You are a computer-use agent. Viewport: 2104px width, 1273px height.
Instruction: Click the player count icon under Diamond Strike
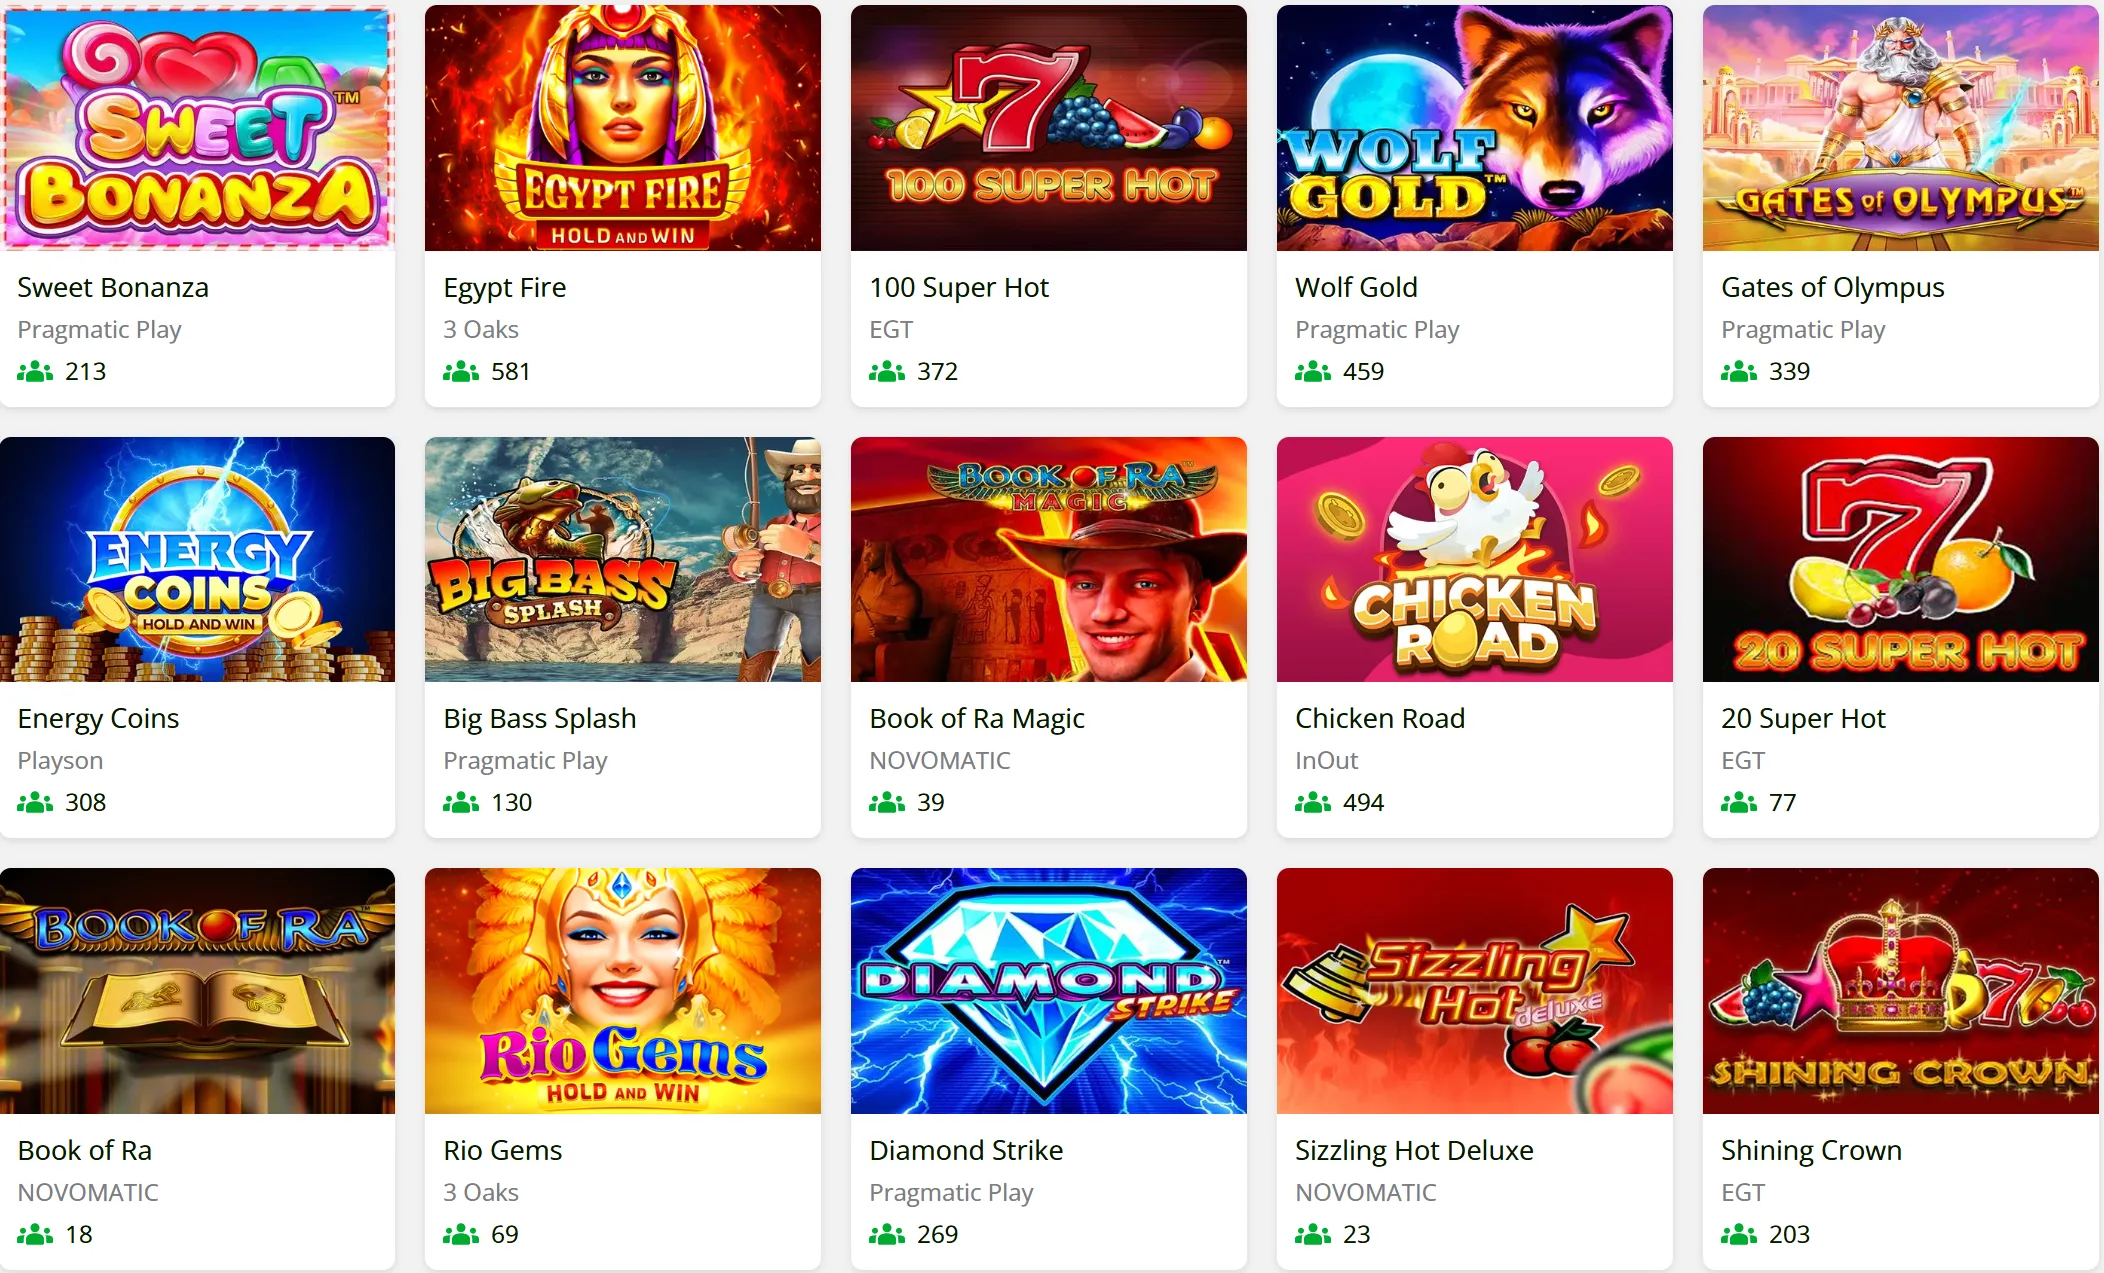click(884, 1233)
